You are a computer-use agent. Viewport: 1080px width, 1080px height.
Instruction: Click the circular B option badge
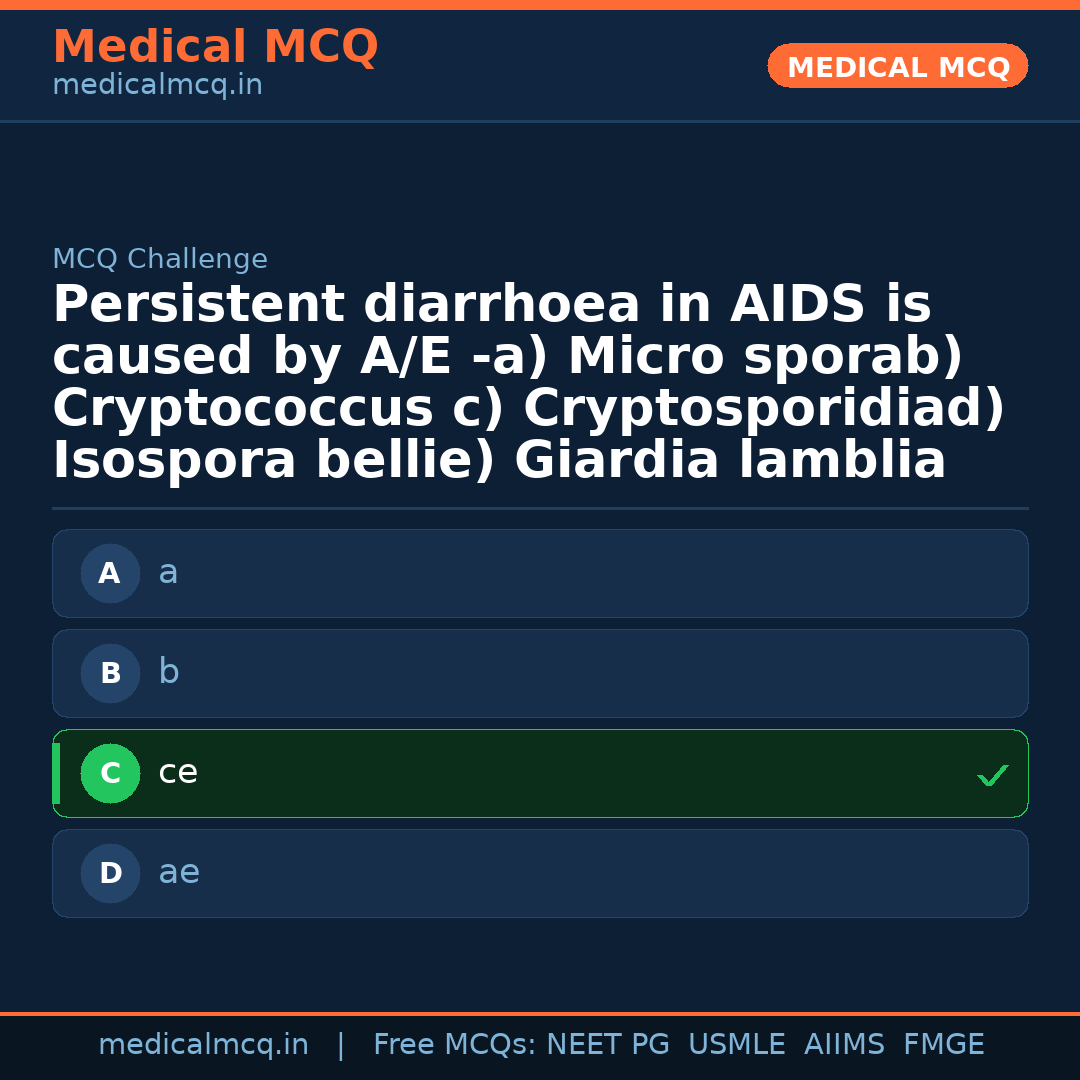(x=110, y=673)
